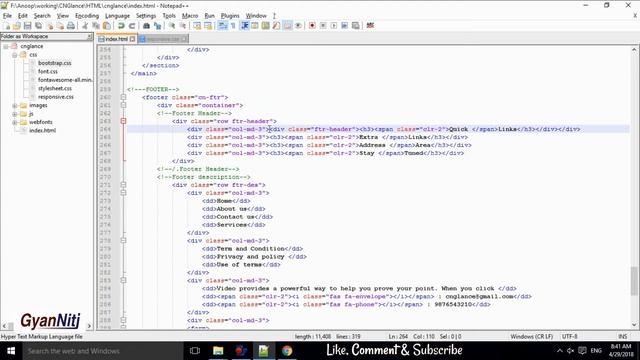
Task: Click the Zoom In toolbar icon
Action: point(172,26)
